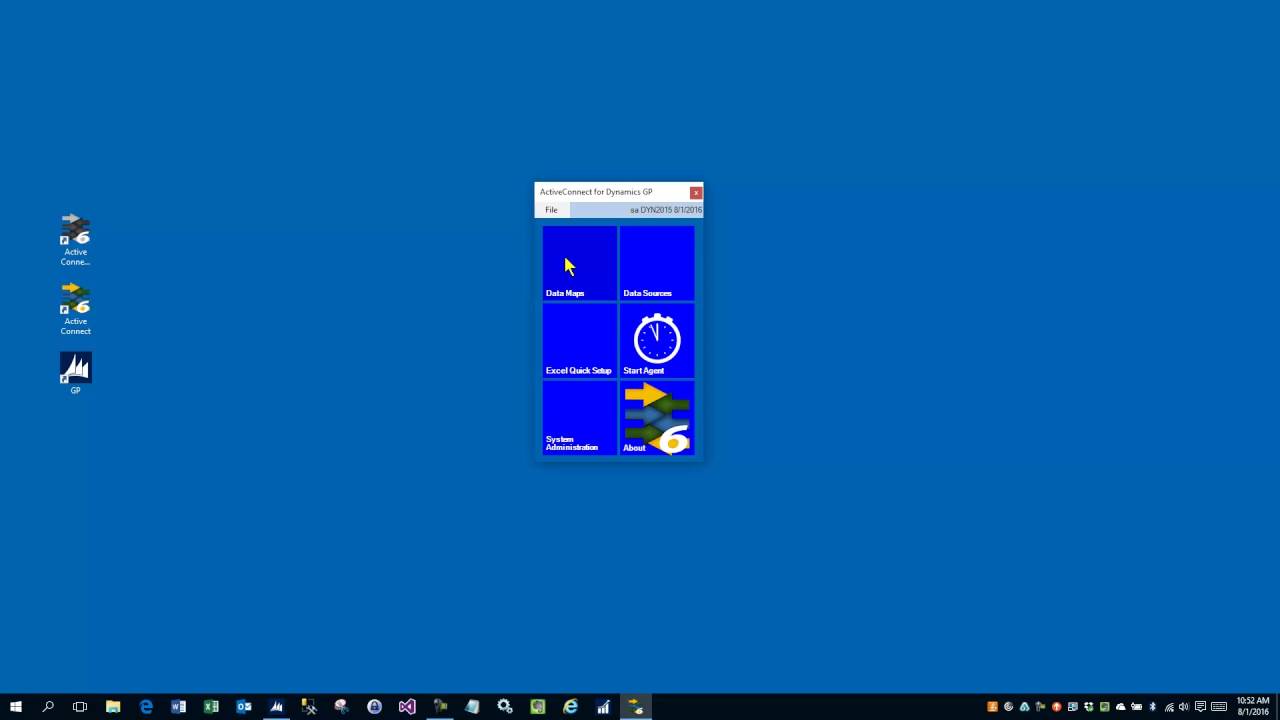
Task: Switch to ActiveConnect taskbar button
Action: click(x=636, y=707)
